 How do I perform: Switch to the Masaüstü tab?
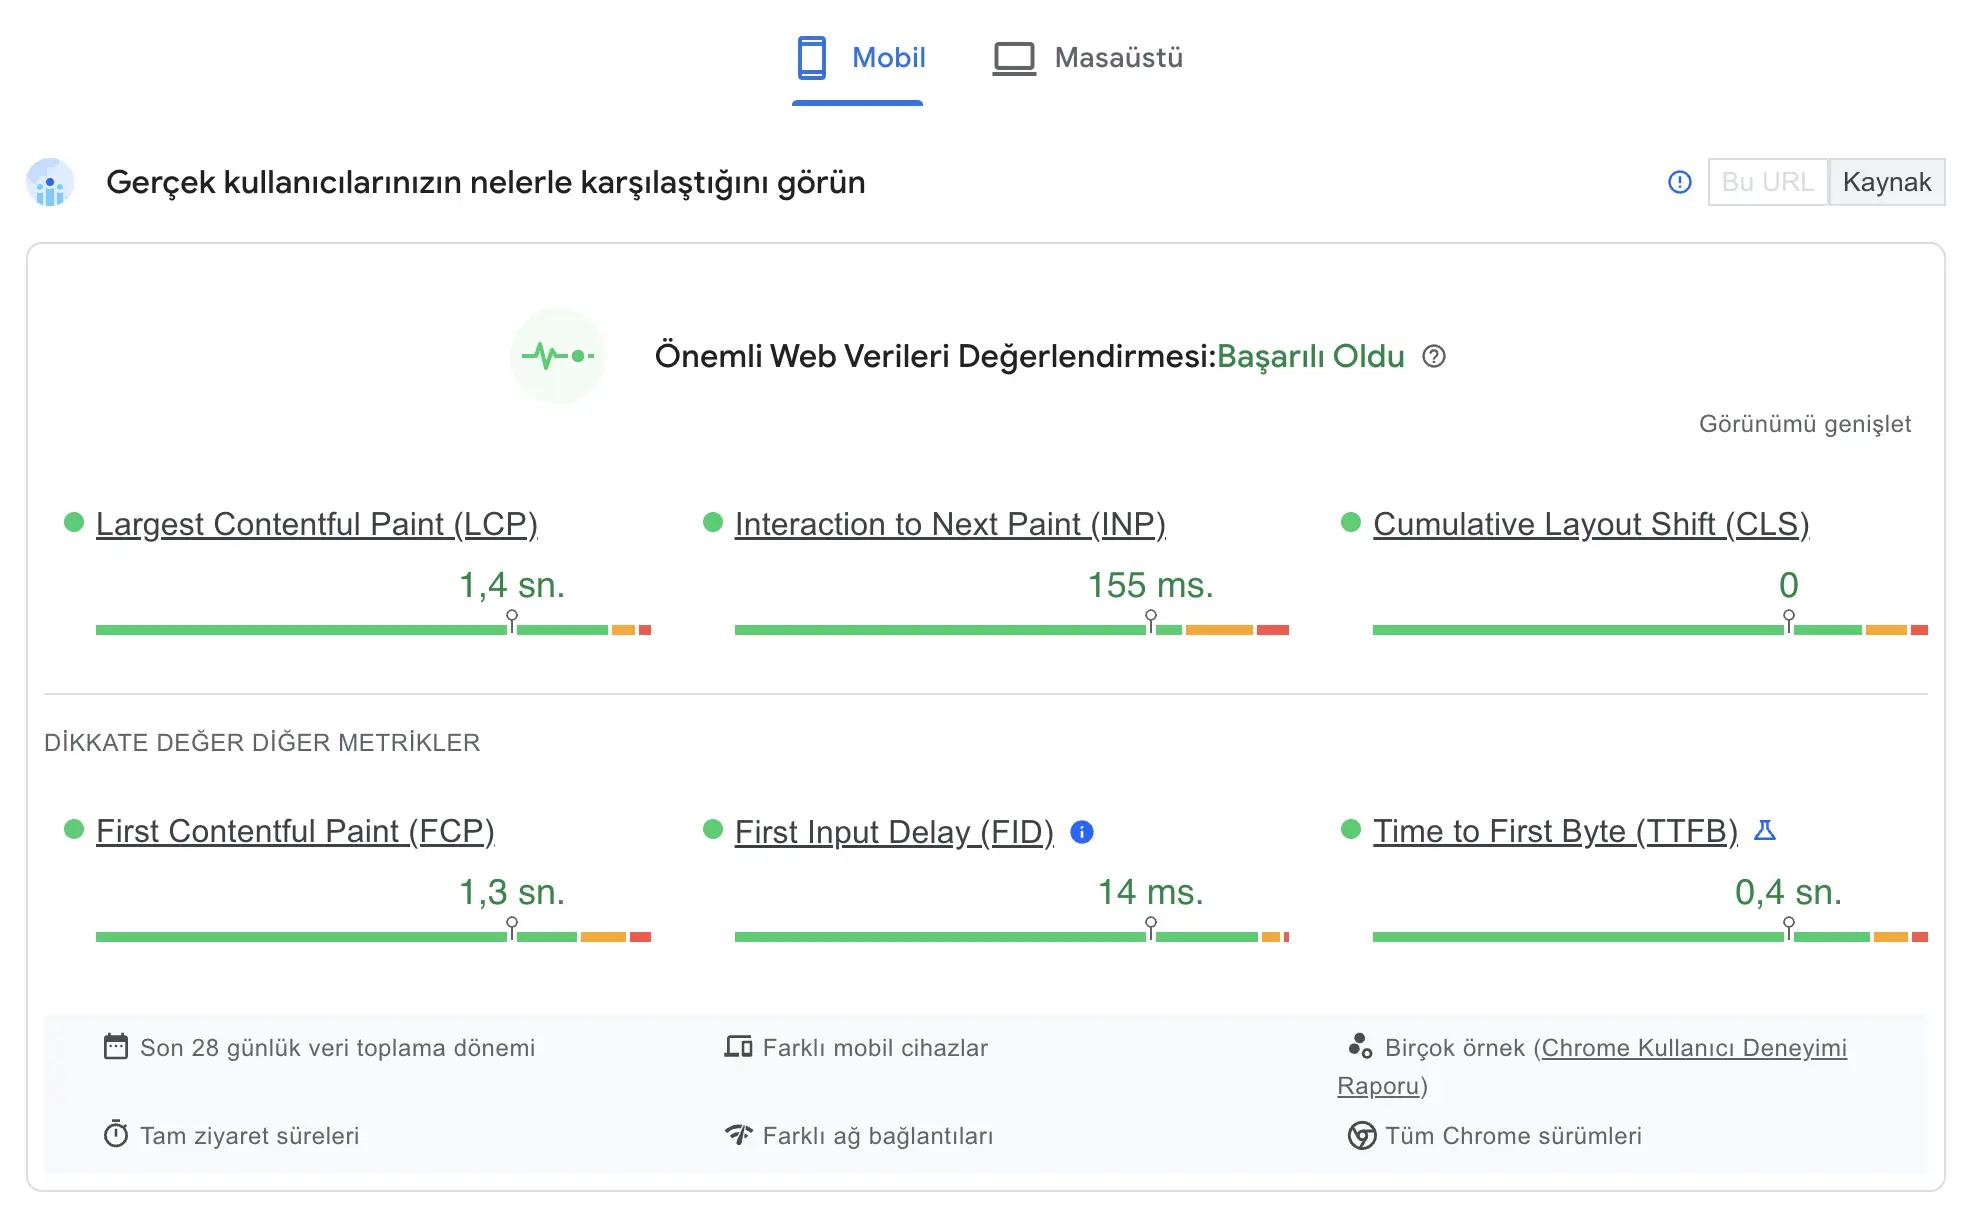point(1088,58)
